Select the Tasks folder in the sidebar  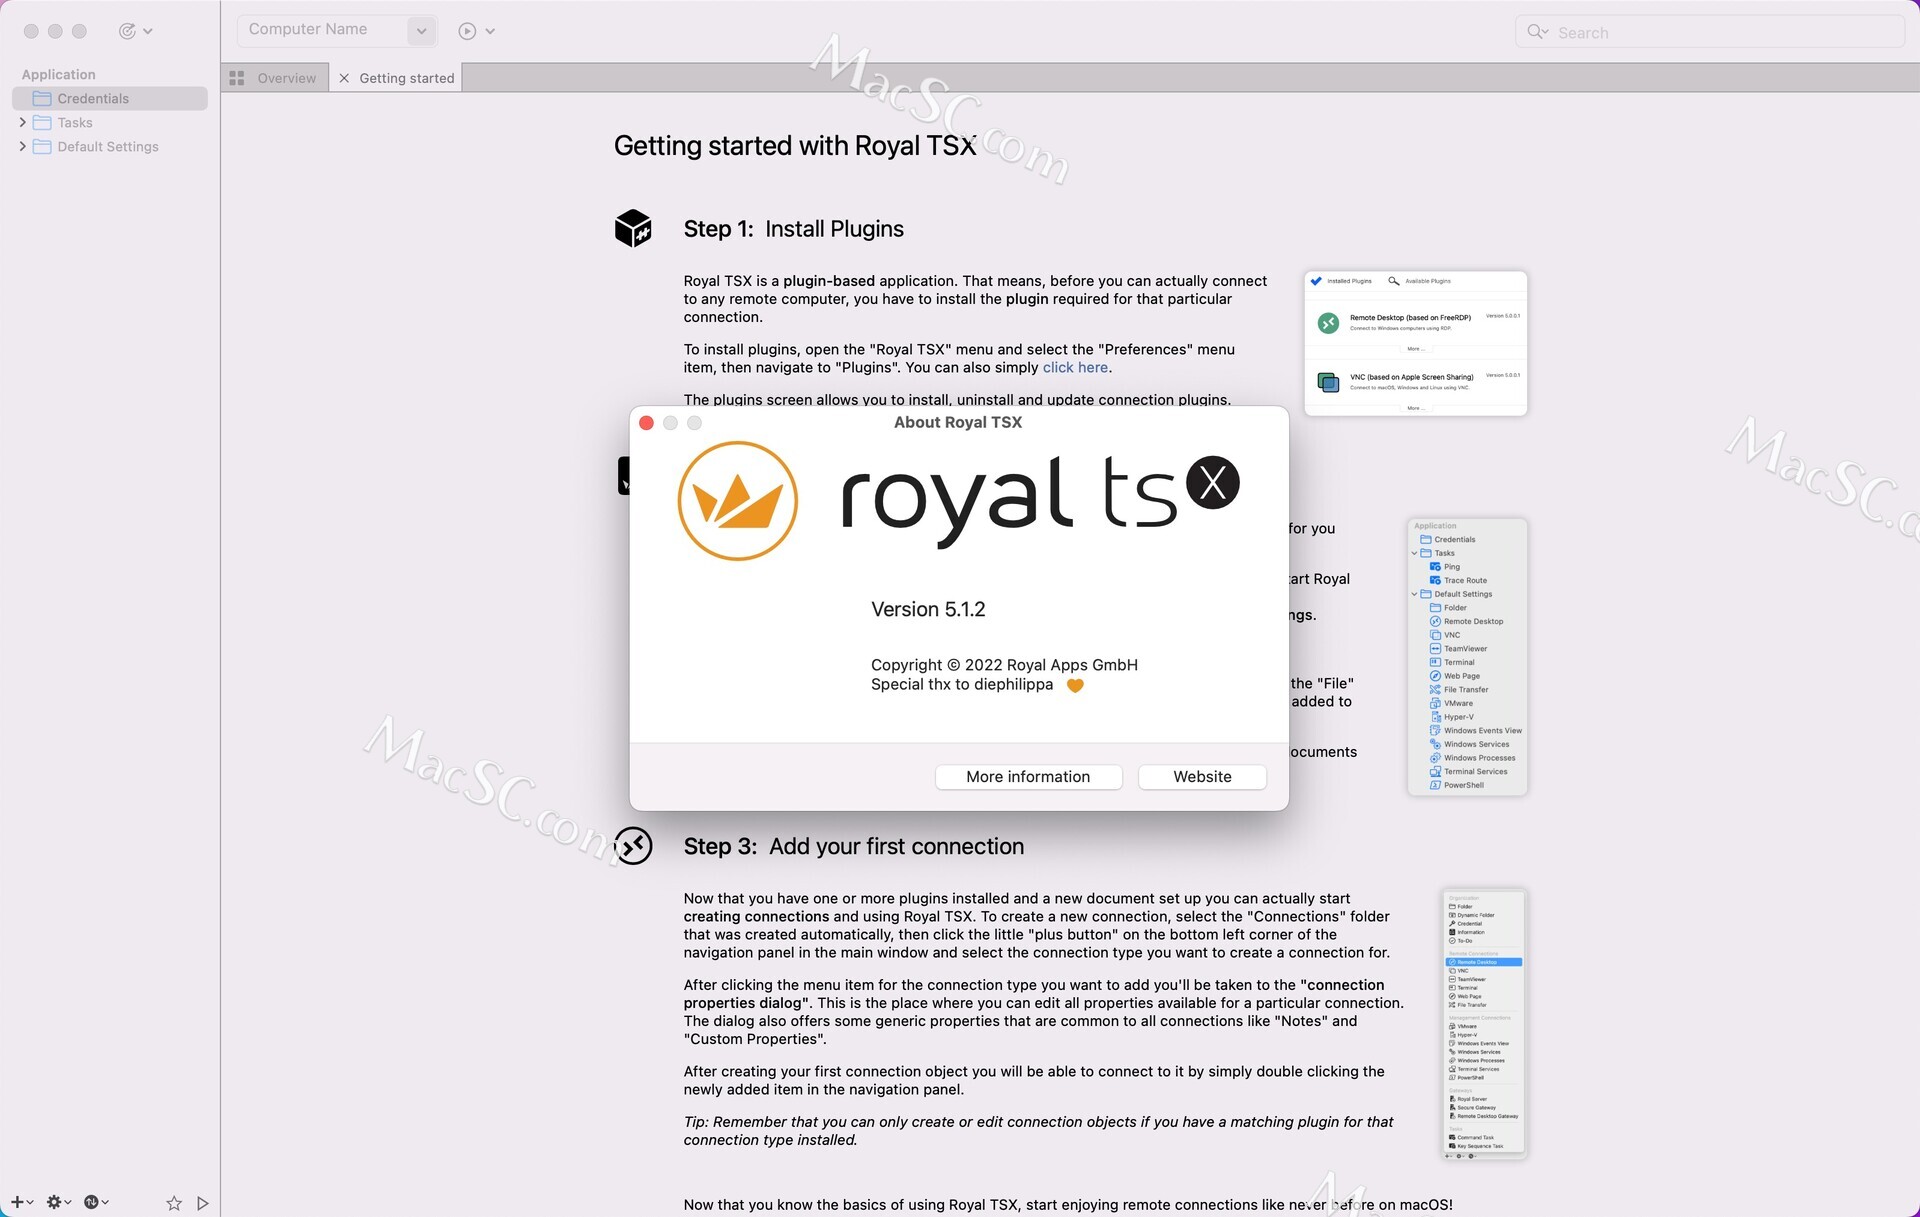pos(75,122)
